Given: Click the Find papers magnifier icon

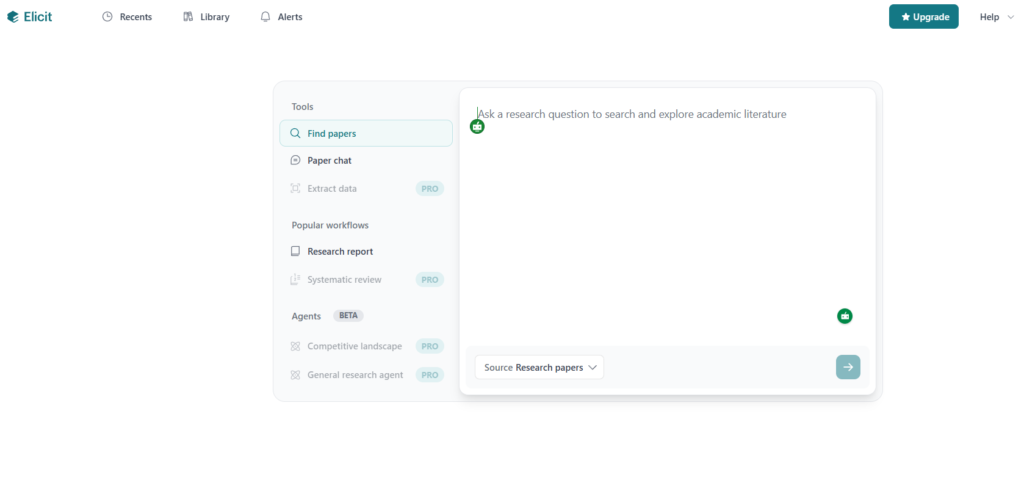Looking at the screenshot, I should click(295, 133).
